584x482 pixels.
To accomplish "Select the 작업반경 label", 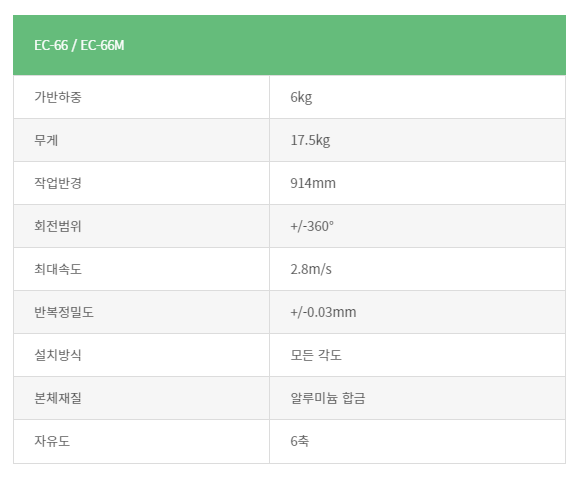I will tap(58, 183).
